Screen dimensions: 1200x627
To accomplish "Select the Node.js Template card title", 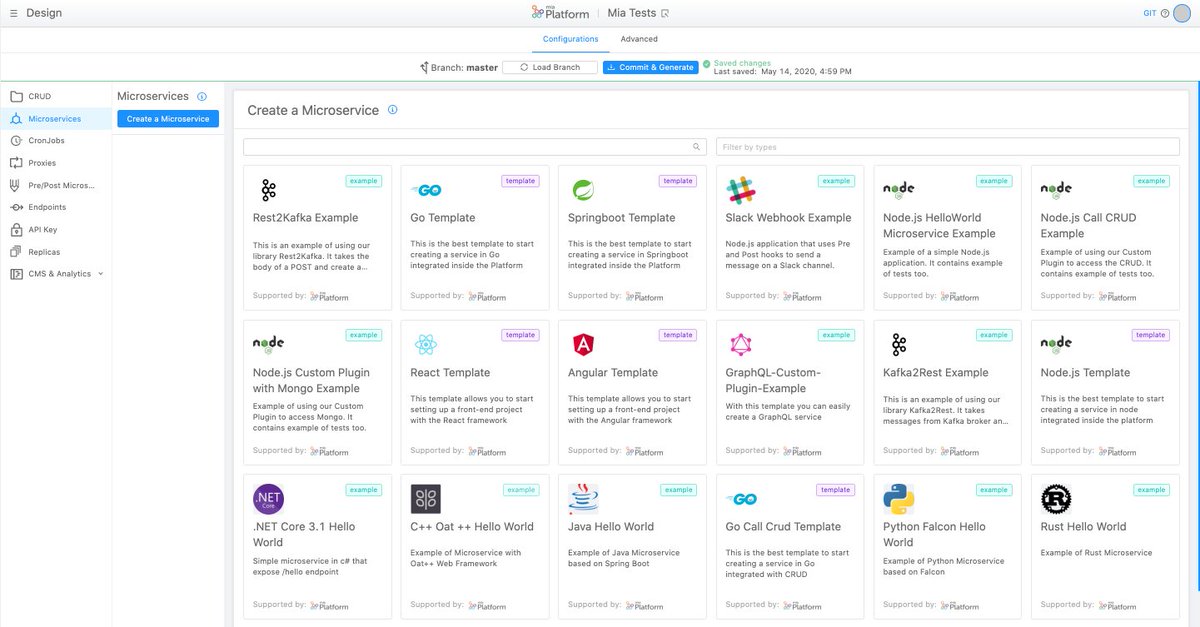I will (x=1085, y=372).
